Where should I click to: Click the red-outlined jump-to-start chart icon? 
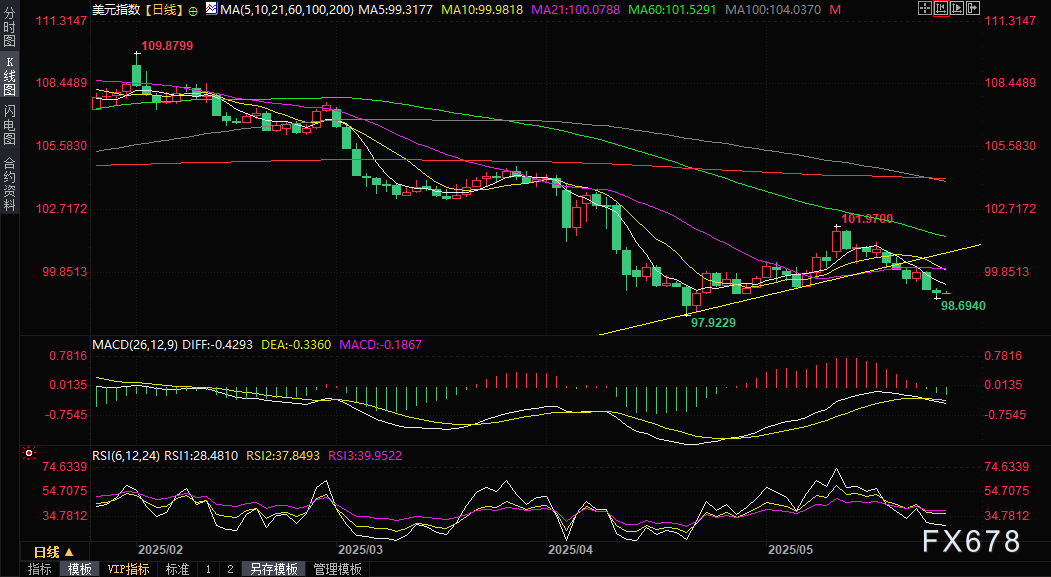pyautogui.click(x=940, y=9)
